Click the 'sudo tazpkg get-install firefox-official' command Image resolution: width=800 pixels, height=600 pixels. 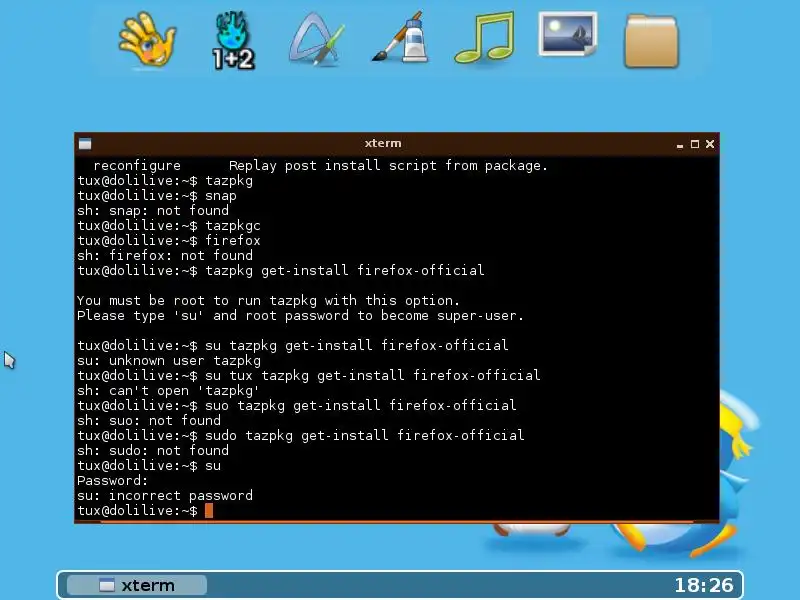tap(364, 435)
